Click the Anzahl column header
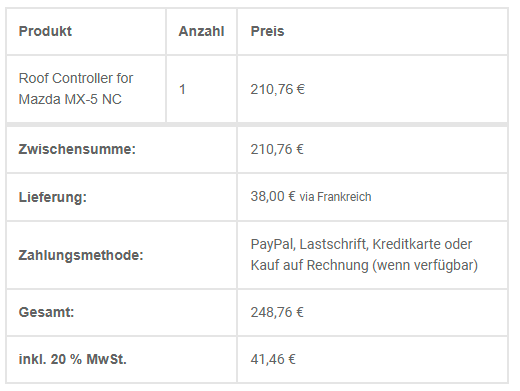The width and height of the screenshot is (520, 391). coord(201,31)
